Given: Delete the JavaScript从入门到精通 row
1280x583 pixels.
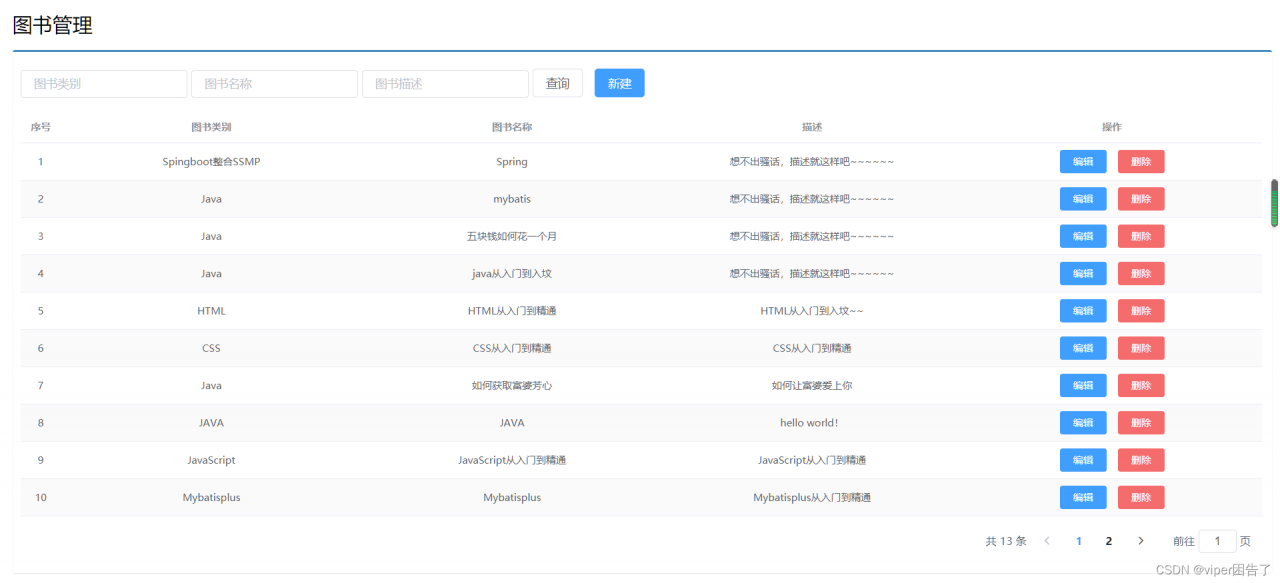Looking at the screenshot, I should (1141, 460).
